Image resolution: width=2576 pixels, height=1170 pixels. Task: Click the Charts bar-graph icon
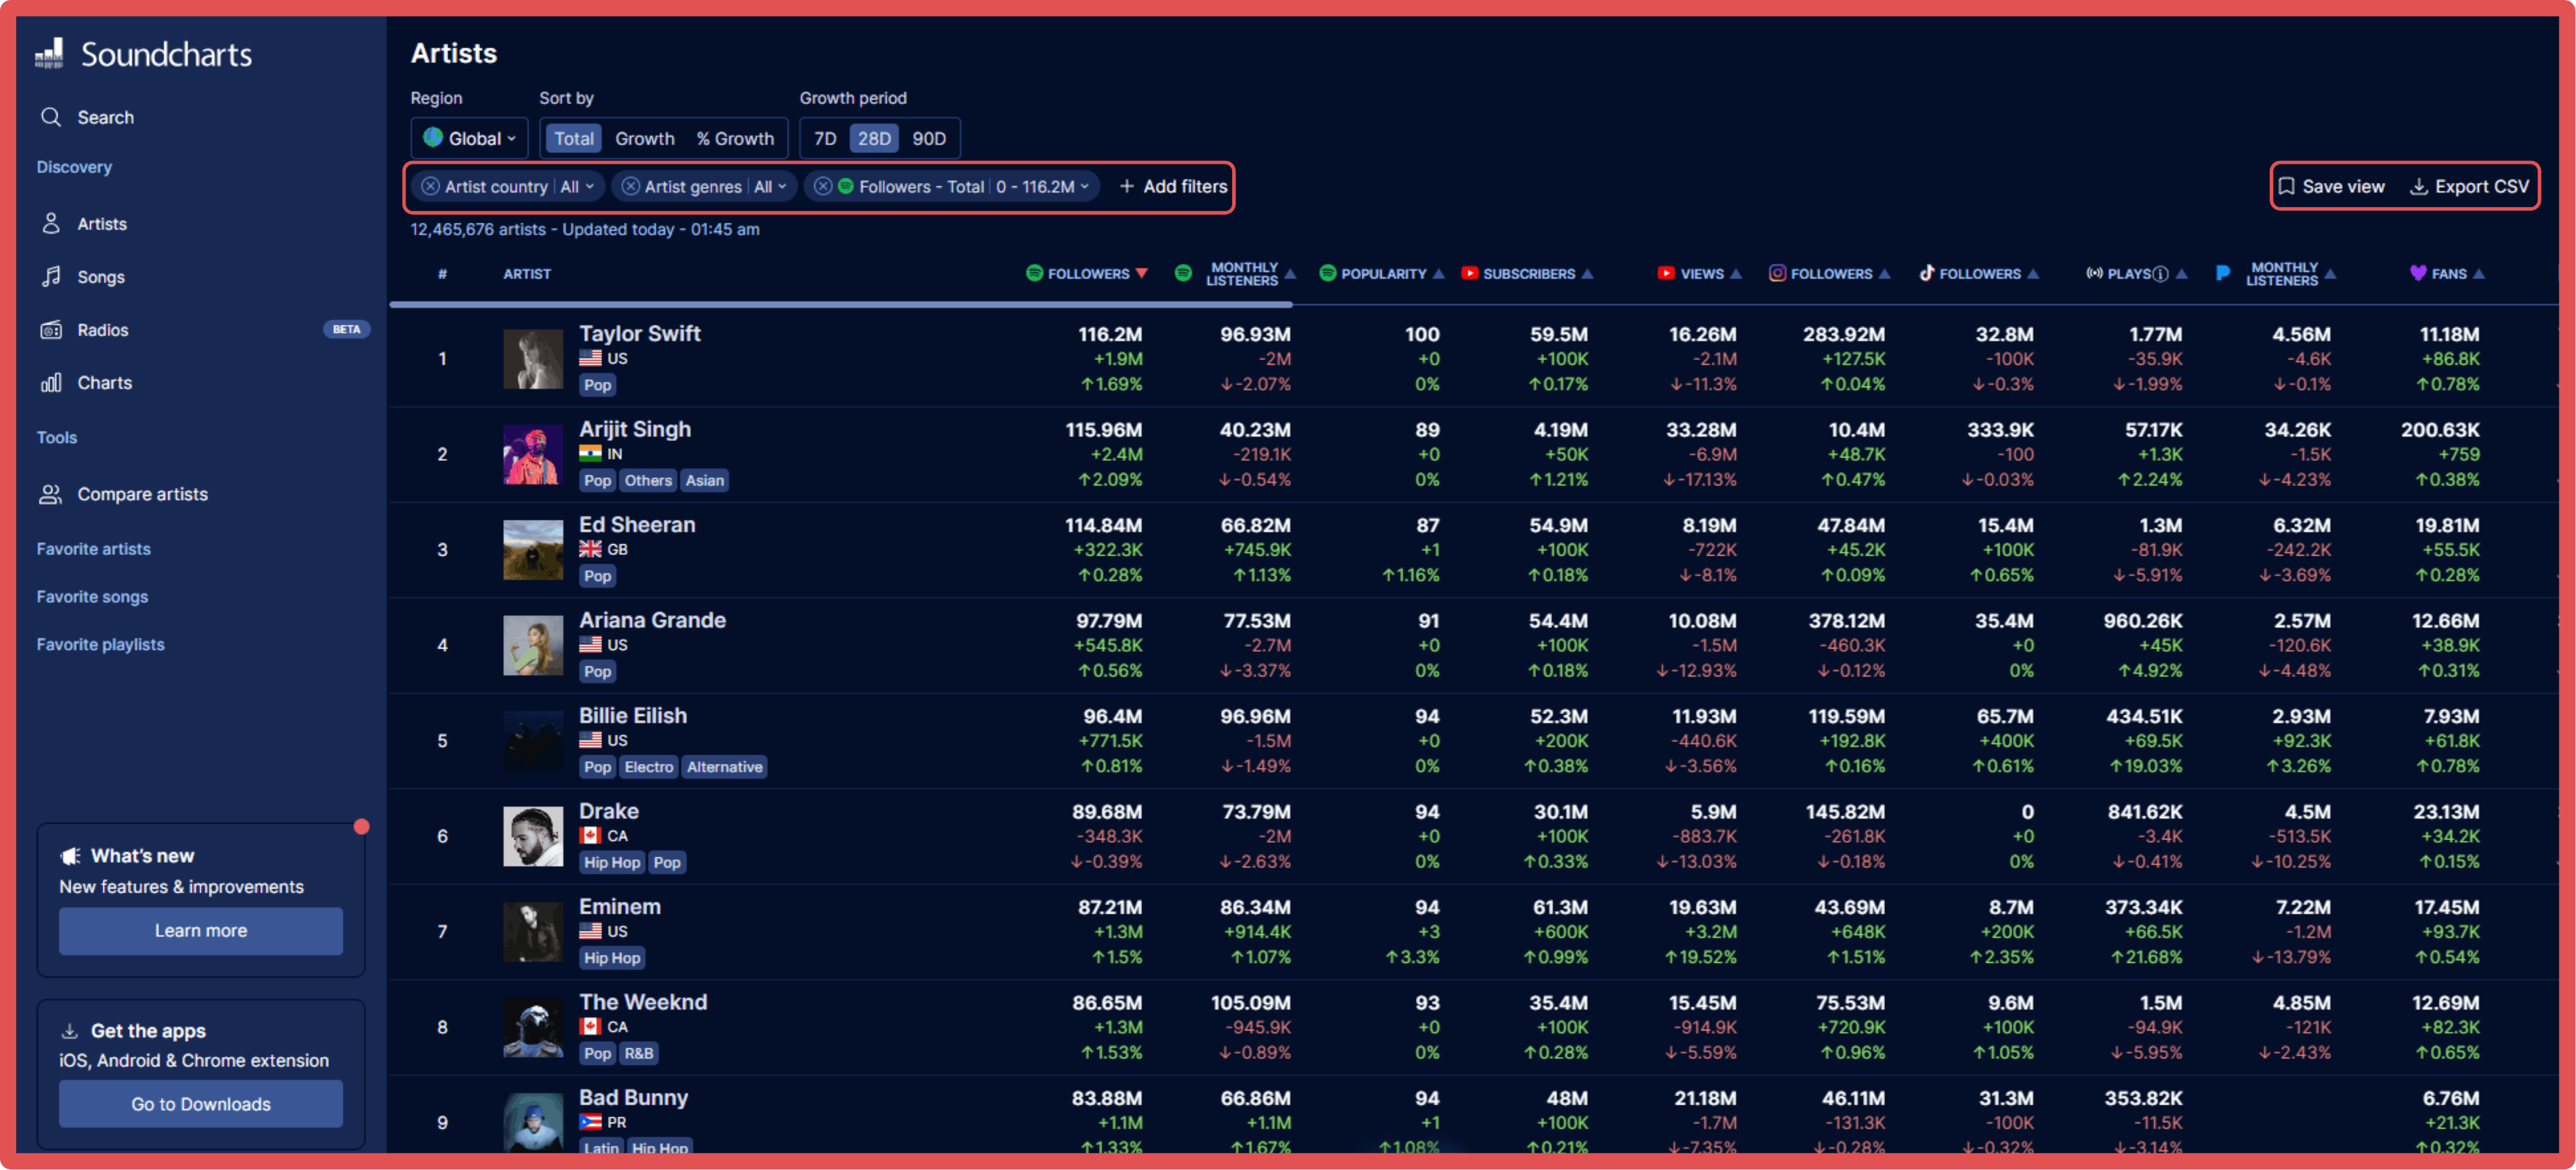tap(51, 382)
